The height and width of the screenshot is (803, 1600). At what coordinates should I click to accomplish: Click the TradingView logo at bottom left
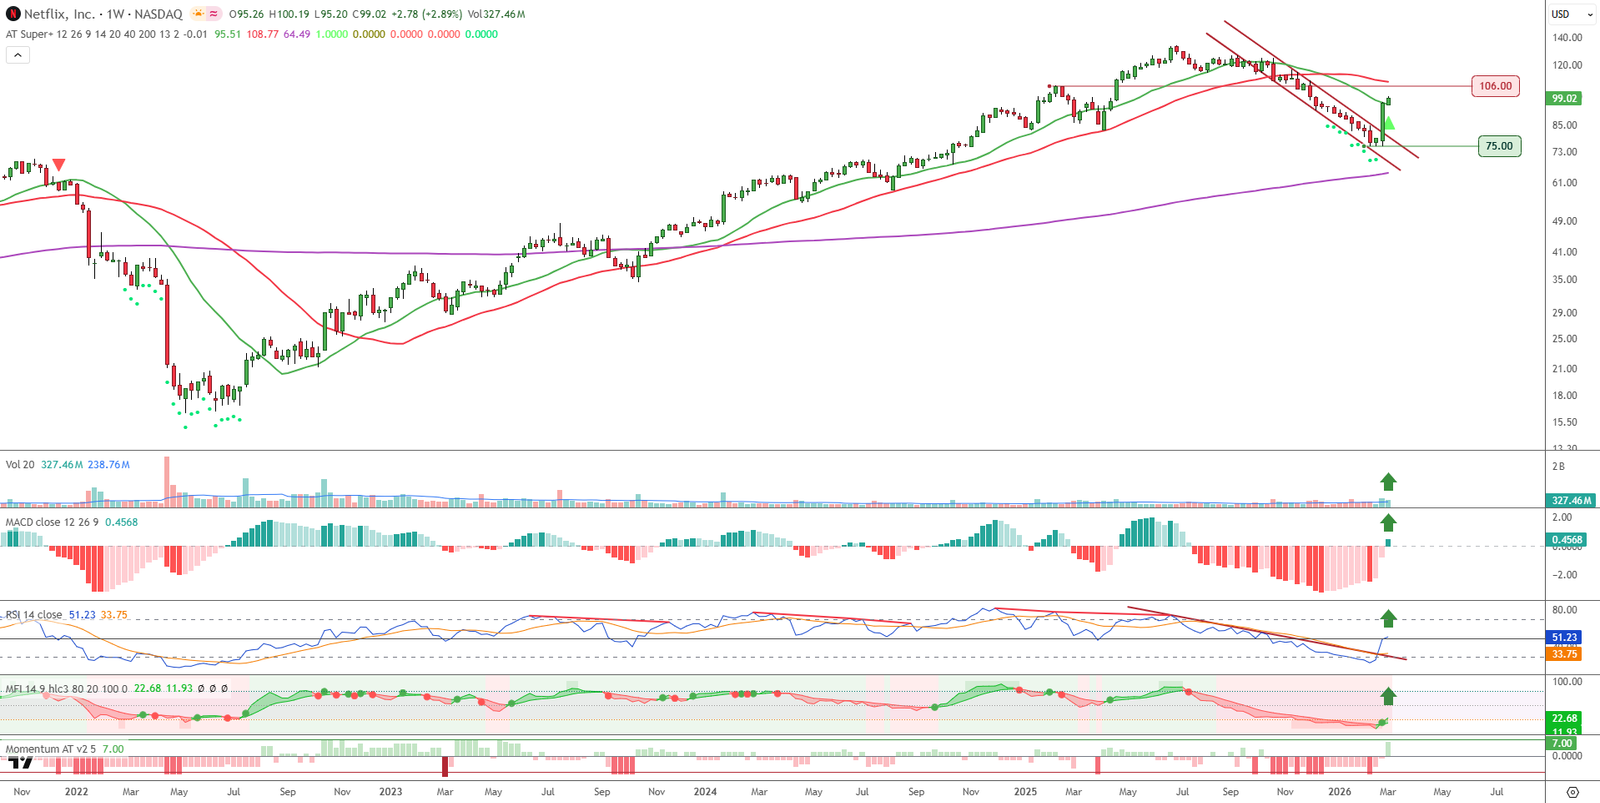click(x=20, y=763)
